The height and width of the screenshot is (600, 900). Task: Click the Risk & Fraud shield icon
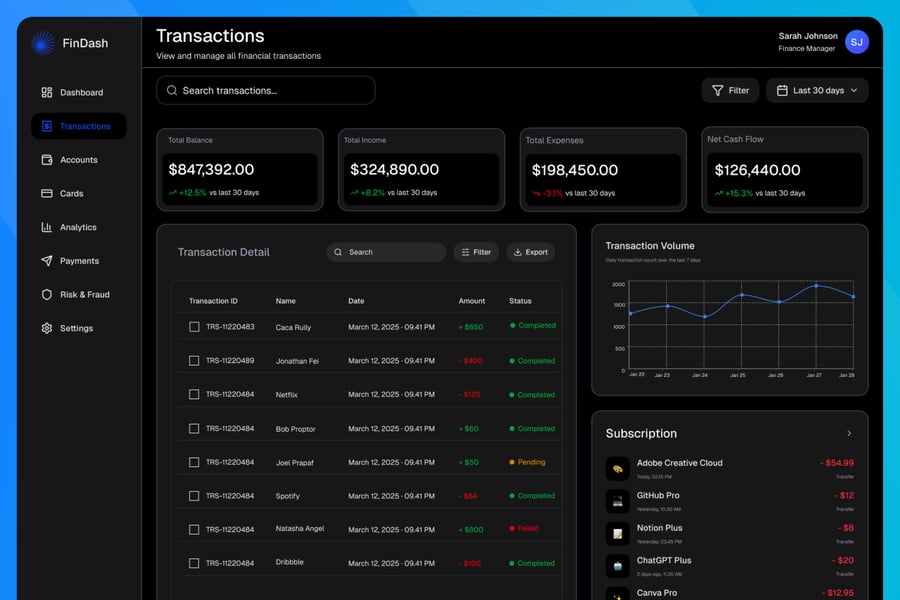pyautogui.click(x=46, y=295)
